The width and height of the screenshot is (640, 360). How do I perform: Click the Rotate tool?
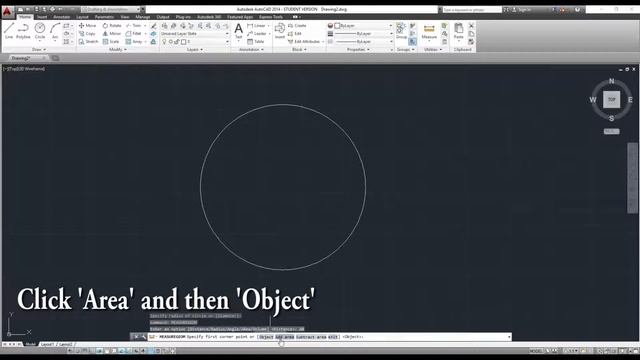(x=112, y=26)
